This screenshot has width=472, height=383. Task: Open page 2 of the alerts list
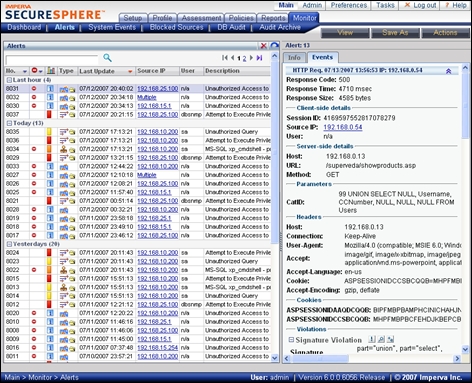click(244, 58)
